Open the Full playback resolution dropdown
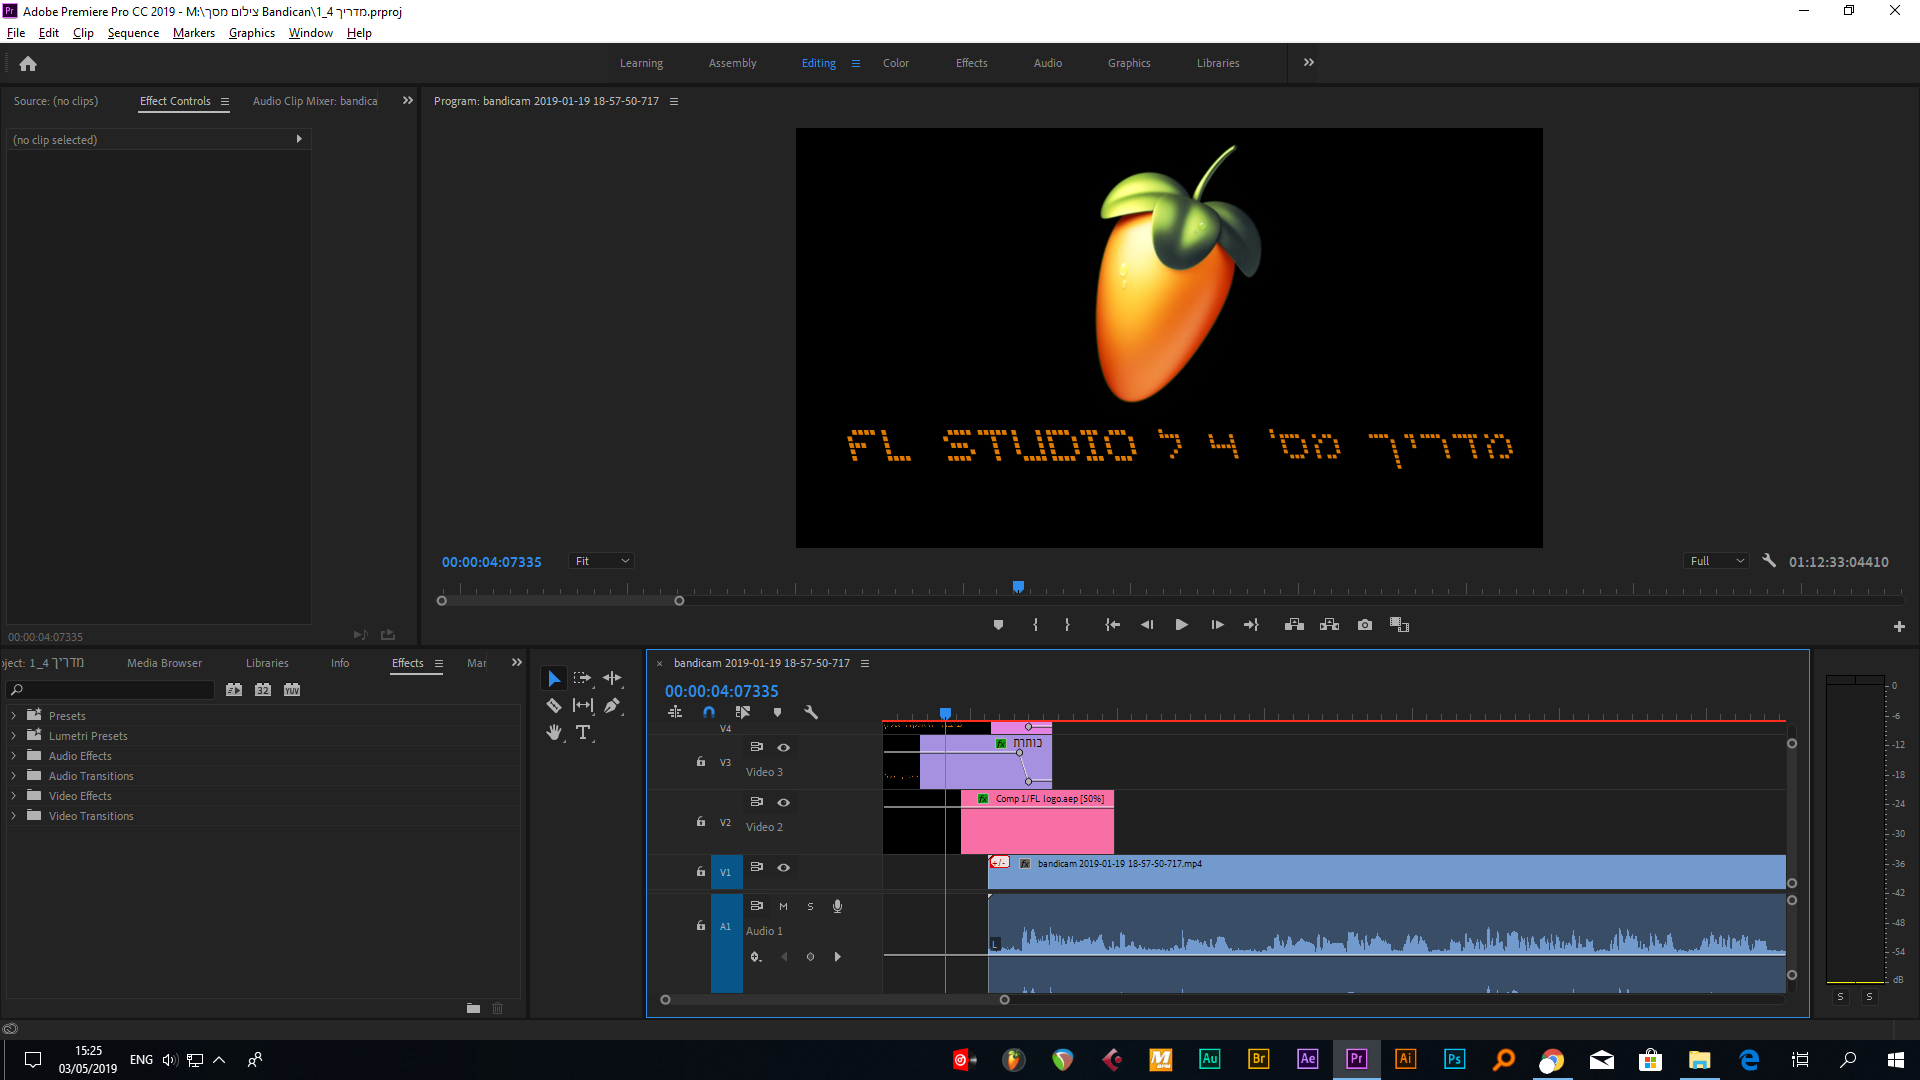Image resolution: width=1920 pixels, height=1080 pixels. pos(1716,562)
